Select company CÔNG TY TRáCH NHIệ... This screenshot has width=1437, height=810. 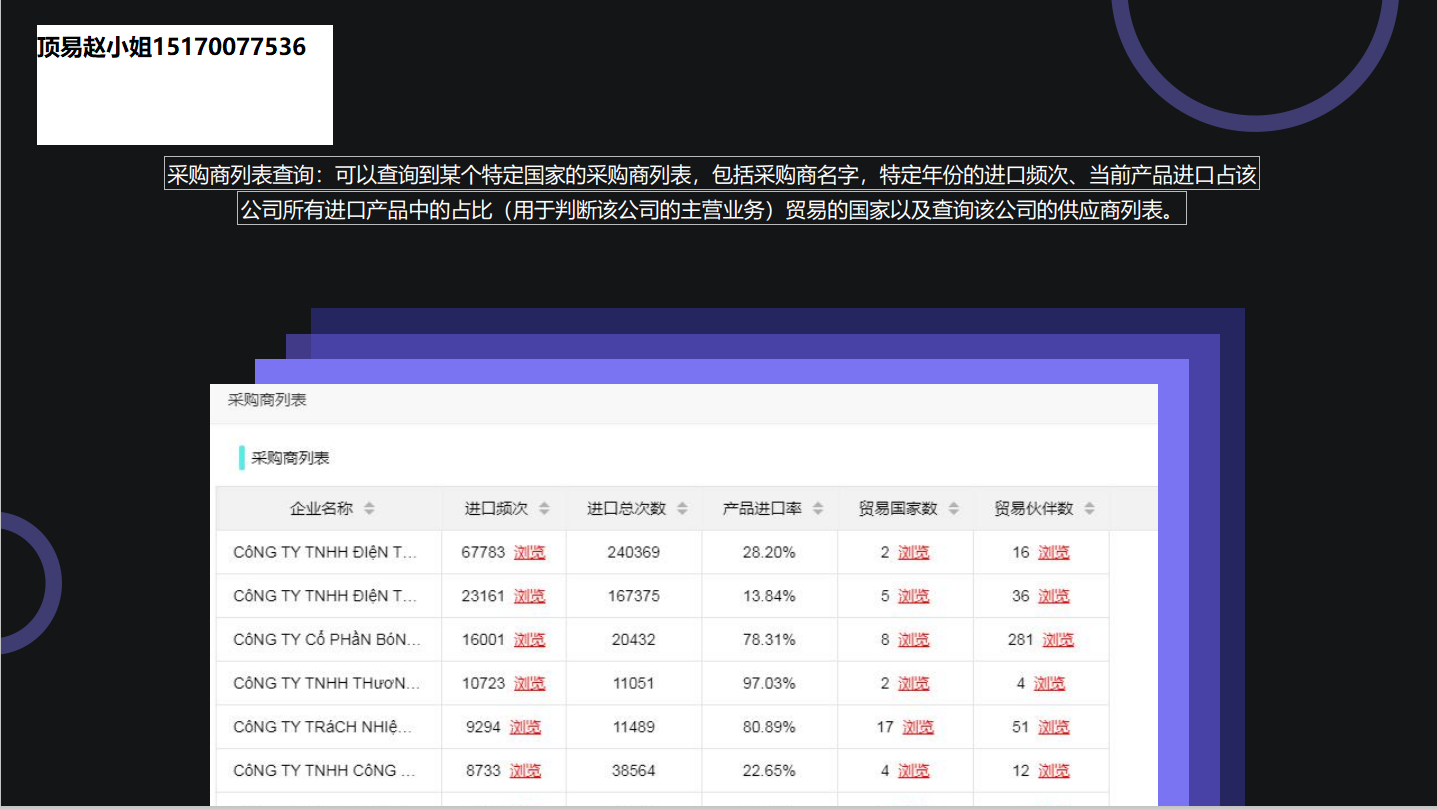(x=322, y=727)
